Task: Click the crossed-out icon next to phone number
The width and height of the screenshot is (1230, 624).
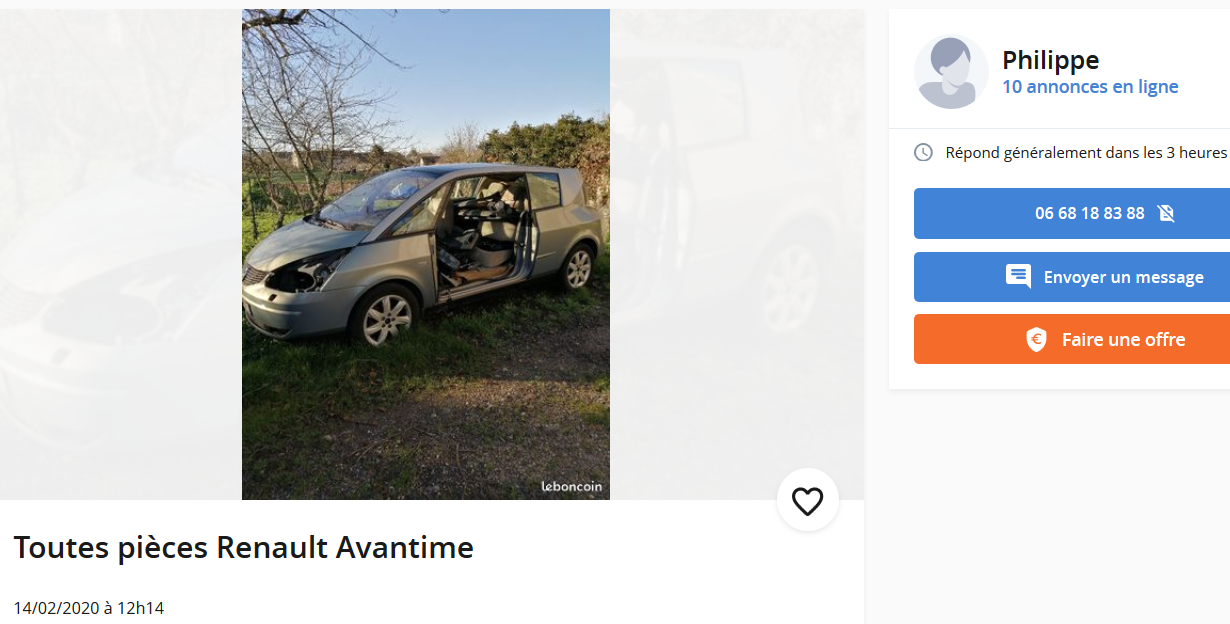Action: (1165, 213)
